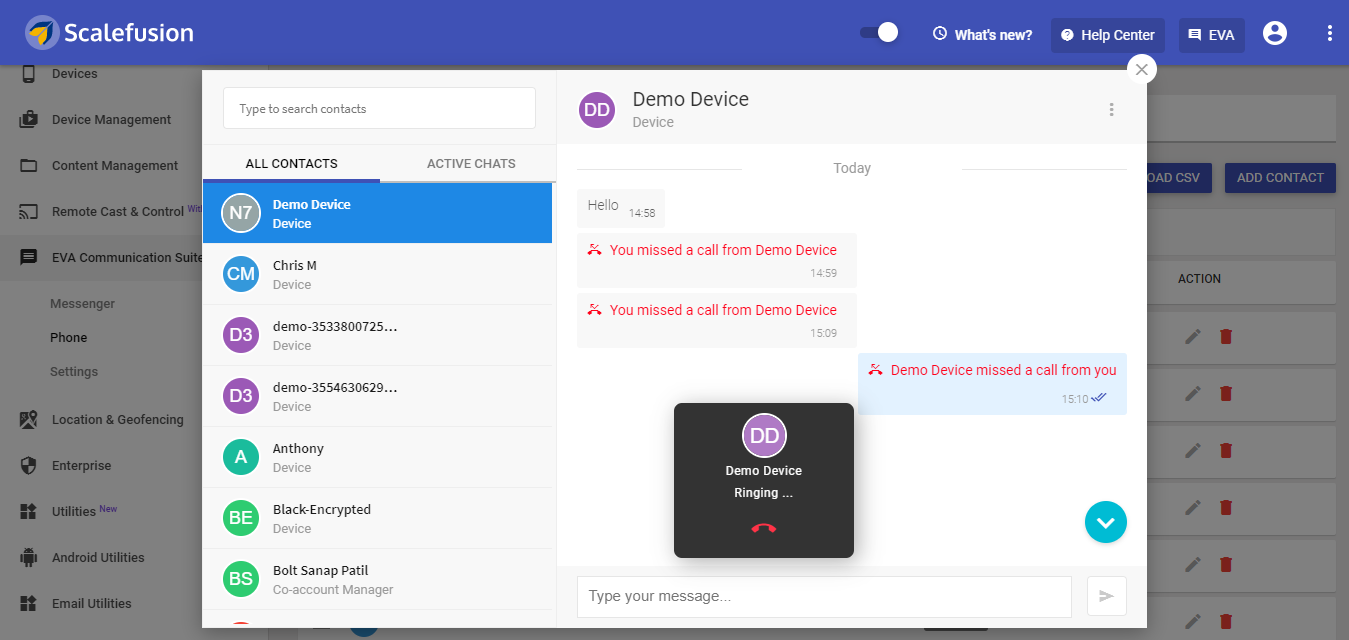Open Enterprise section
The height and width of the screenshot is (640, 1349).
click(x=81, y=465)
